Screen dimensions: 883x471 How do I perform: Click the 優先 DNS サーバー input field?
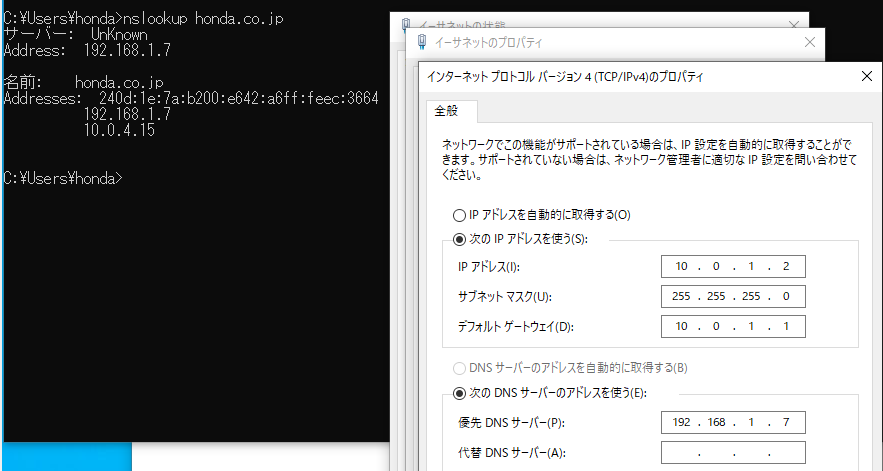pyautogui.click(x=733, y=422)
